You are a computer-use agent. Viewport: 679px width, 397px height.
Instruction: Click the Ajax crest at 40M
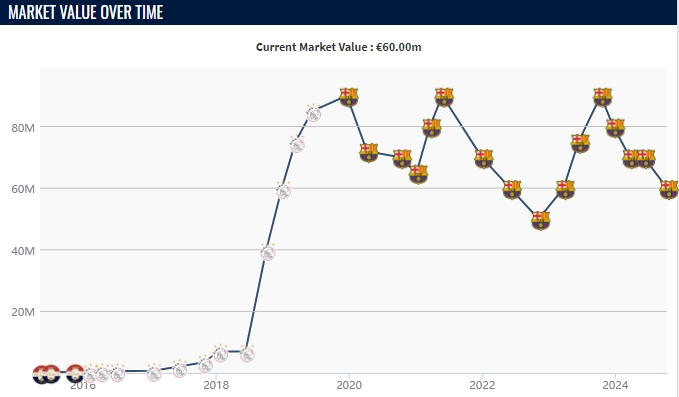click(x=268, y=252)
